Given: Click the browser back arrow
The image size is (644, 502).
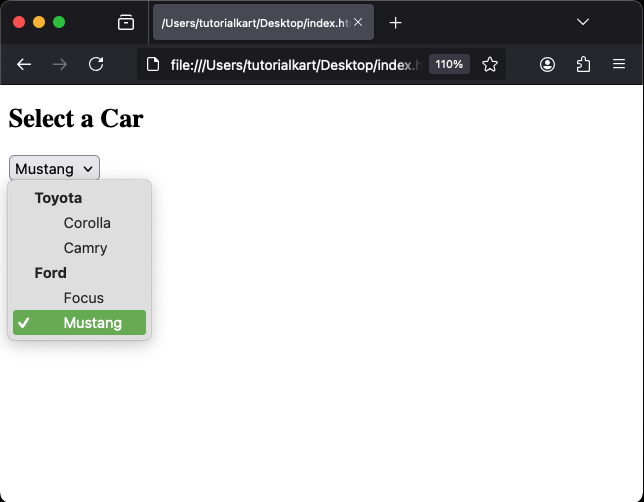Looking at the screenshot, I should coord(24,64).
